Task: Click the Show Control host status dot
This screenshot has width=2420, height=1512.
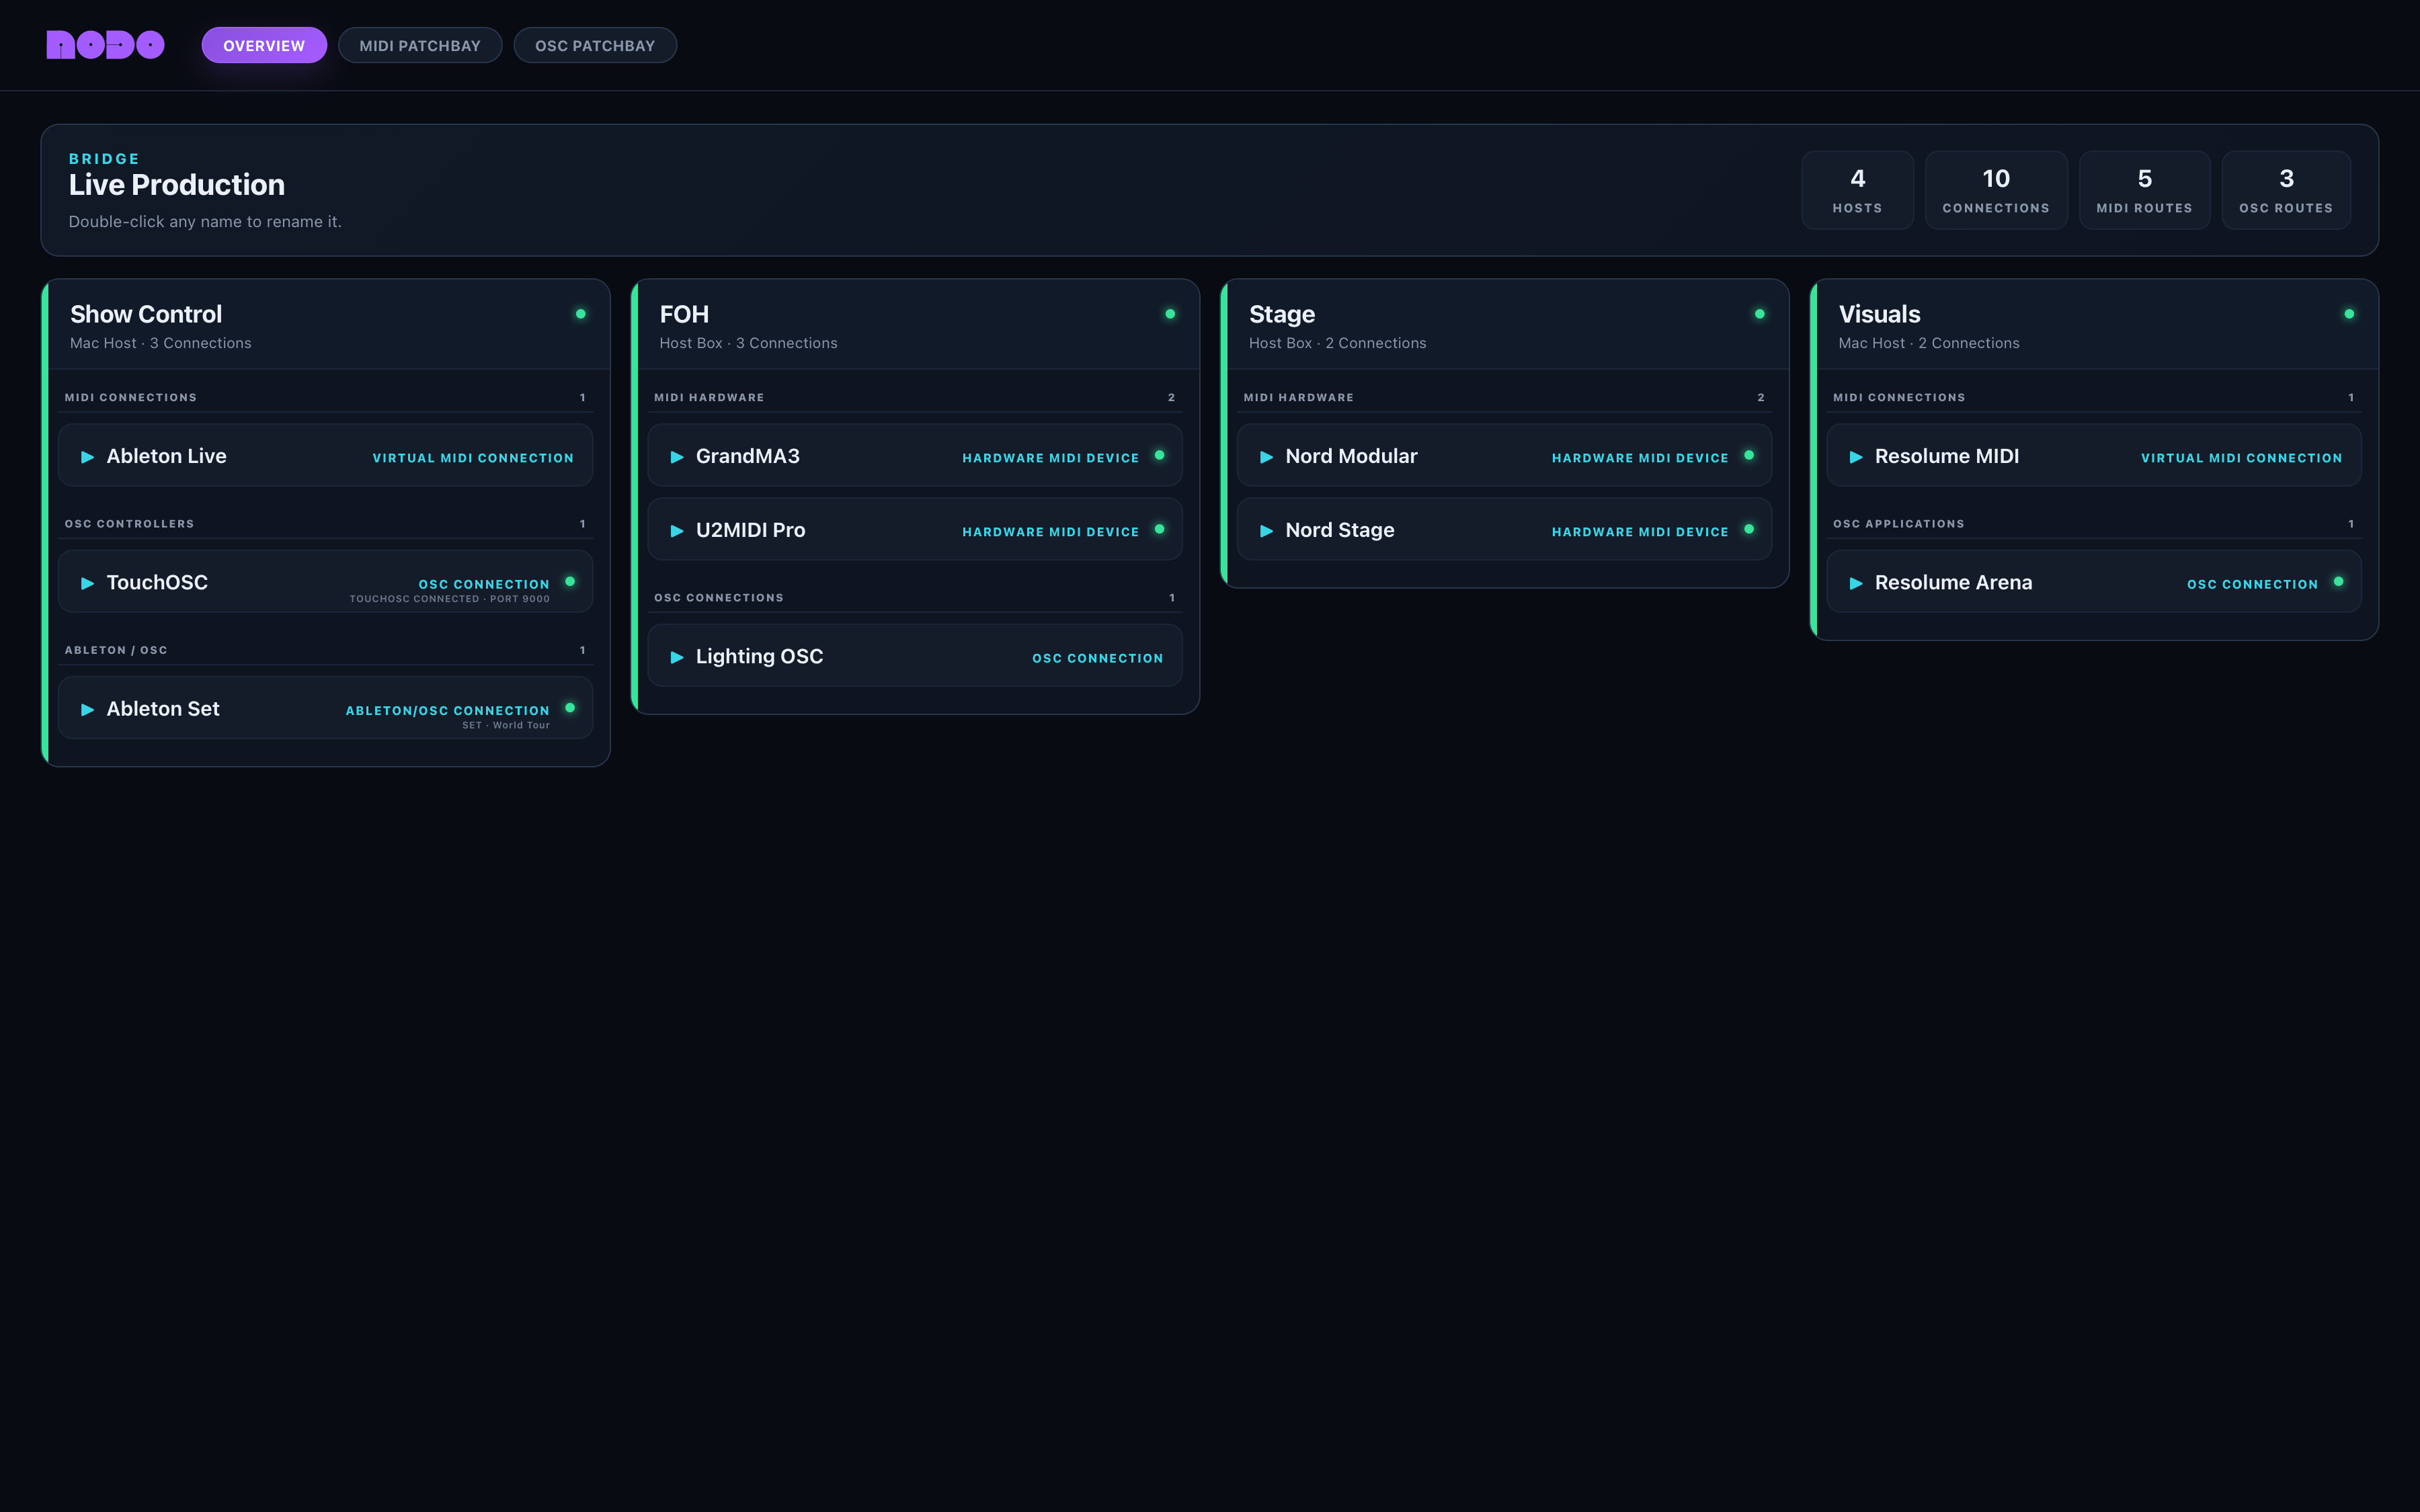Action: [x=581, y=314]
